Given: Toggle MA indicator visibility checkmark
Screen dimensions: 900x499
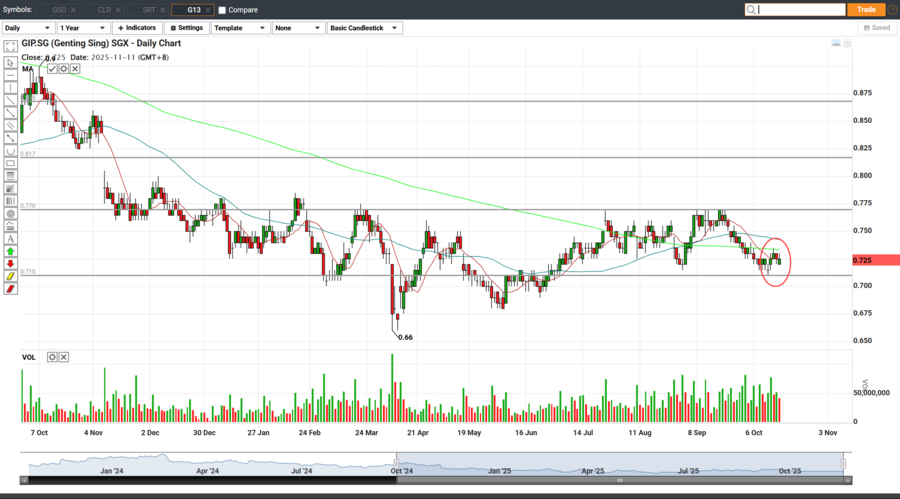Looking at the screenshot, I should click(52, 69).
